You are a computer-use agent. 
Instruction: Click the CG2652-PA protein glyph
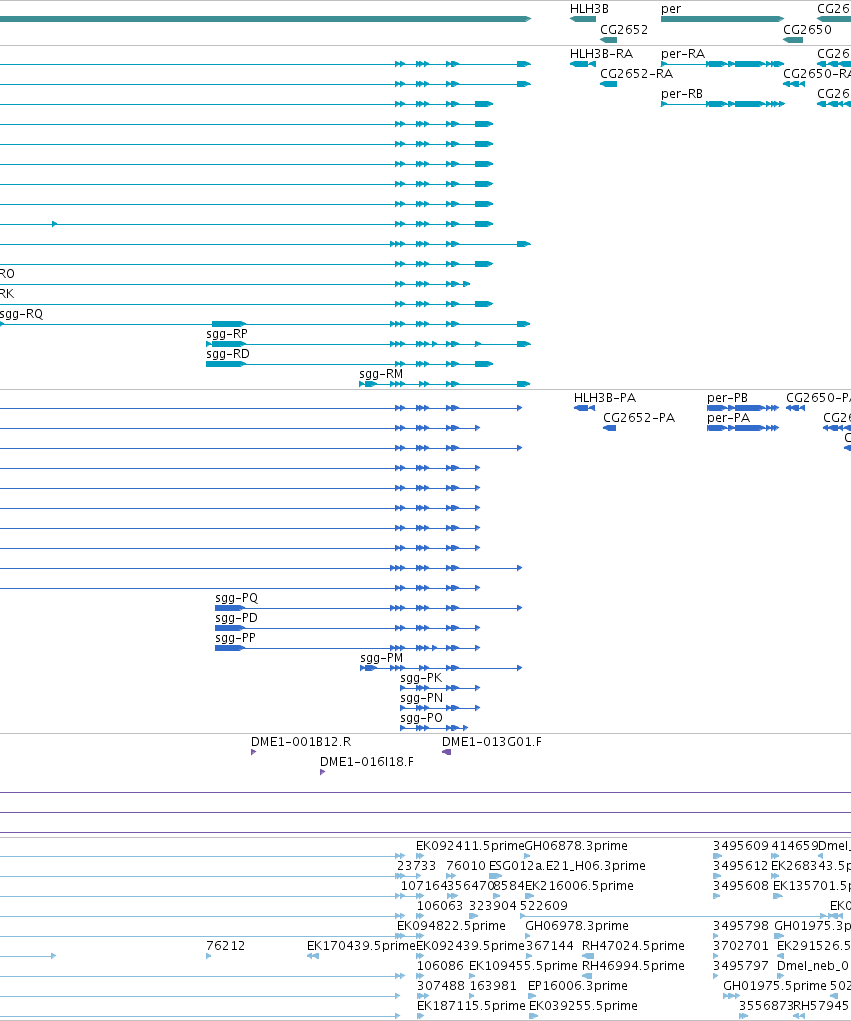click(609, 428)
